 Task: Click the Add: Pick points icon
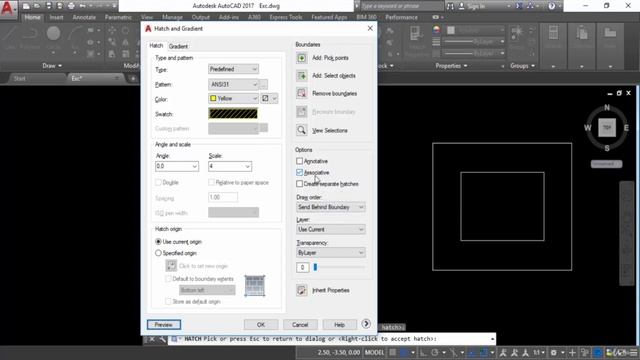[302, 58]
